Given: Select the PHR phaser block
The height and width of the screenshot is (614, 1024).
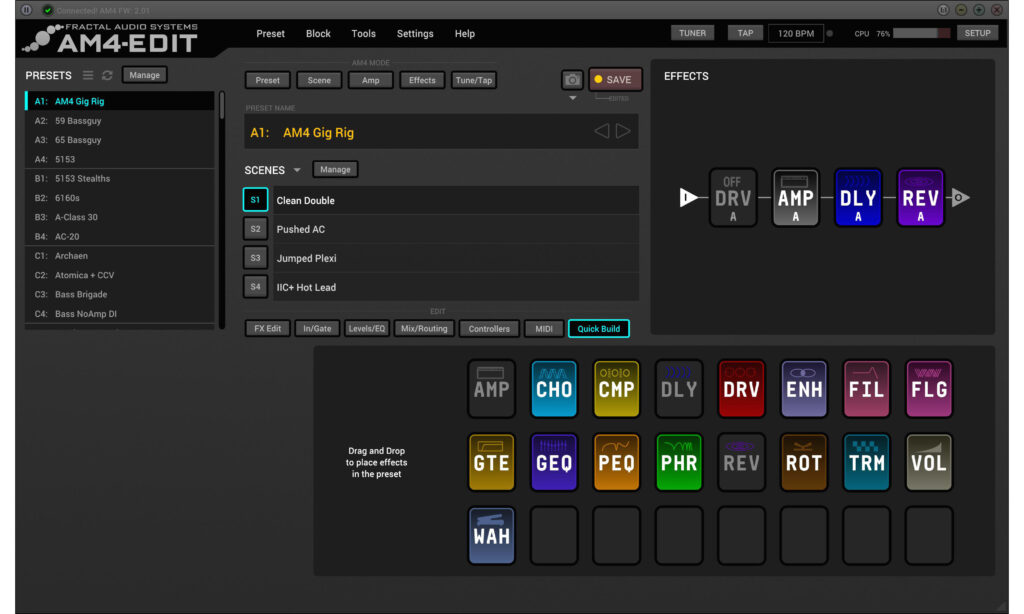Looking at the screenshot, I should [679, 462].
